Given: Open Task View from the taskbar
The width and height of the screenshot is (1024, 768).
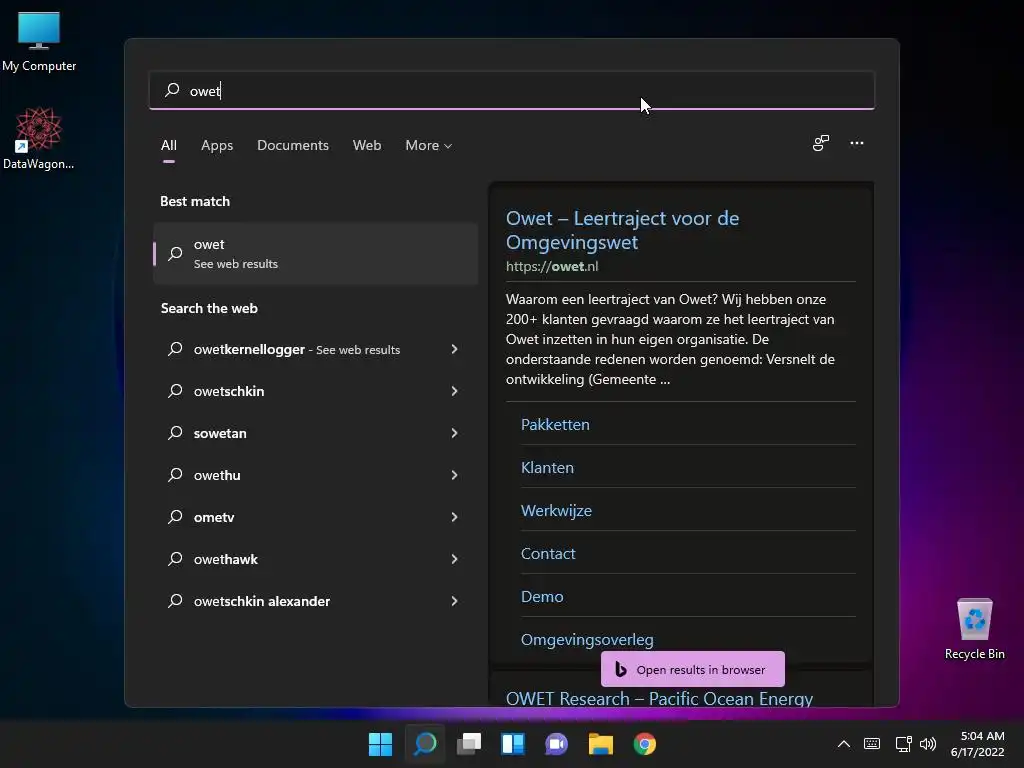Looking at the screenshot, I should coord(469,744).
